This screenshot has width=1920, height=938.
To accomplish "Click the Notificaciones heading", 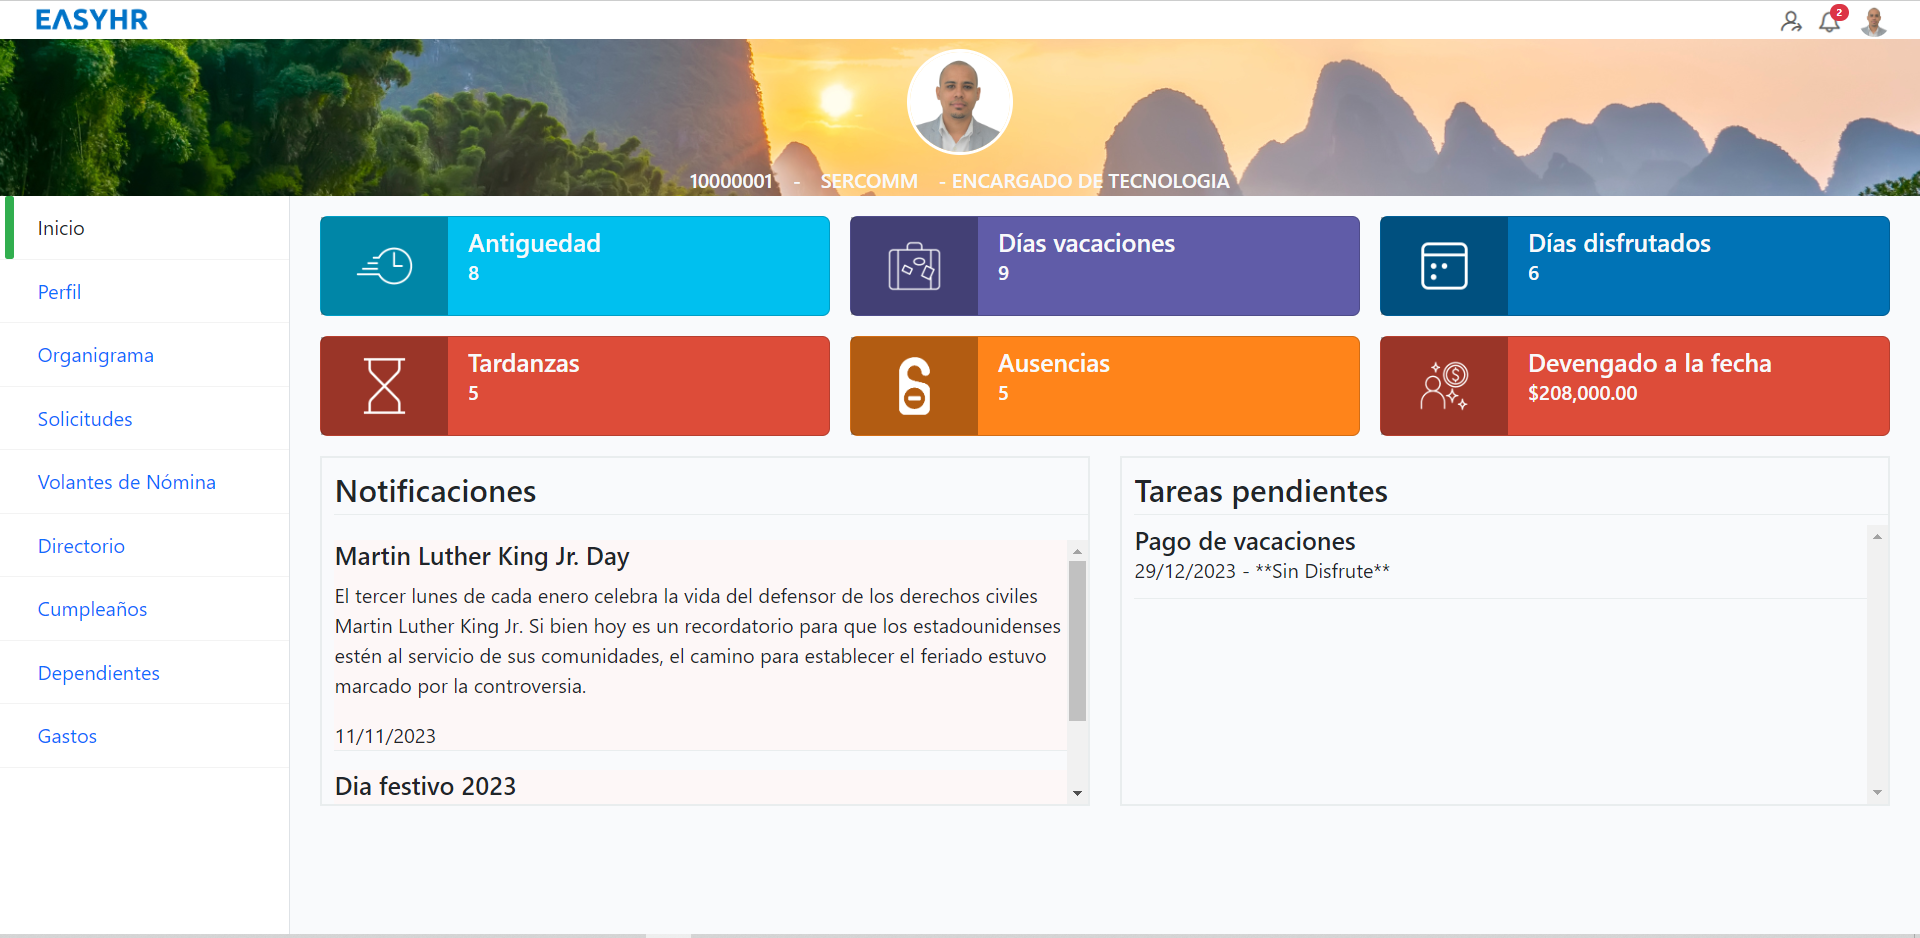I will point(436,491).
